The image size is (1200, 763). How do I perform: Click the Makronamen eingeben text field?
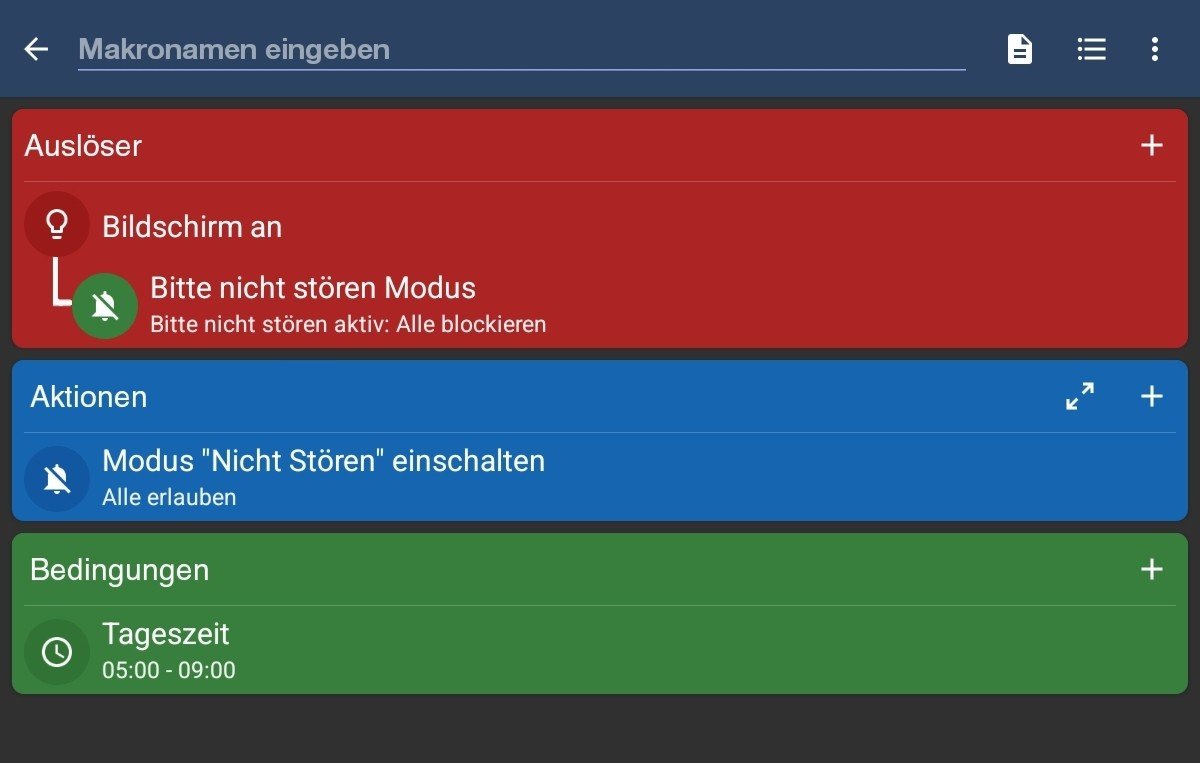pos(520,49)
